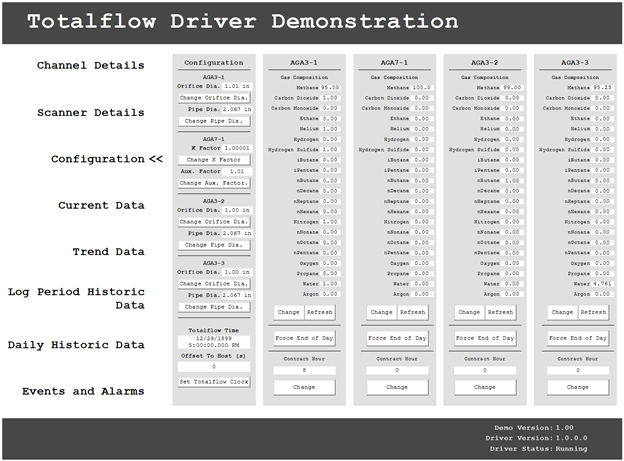Click gas composition Change button in AGA3-3
Image resolution: width=624 pixels, height=461 pixels.
[x=562, y=313]
